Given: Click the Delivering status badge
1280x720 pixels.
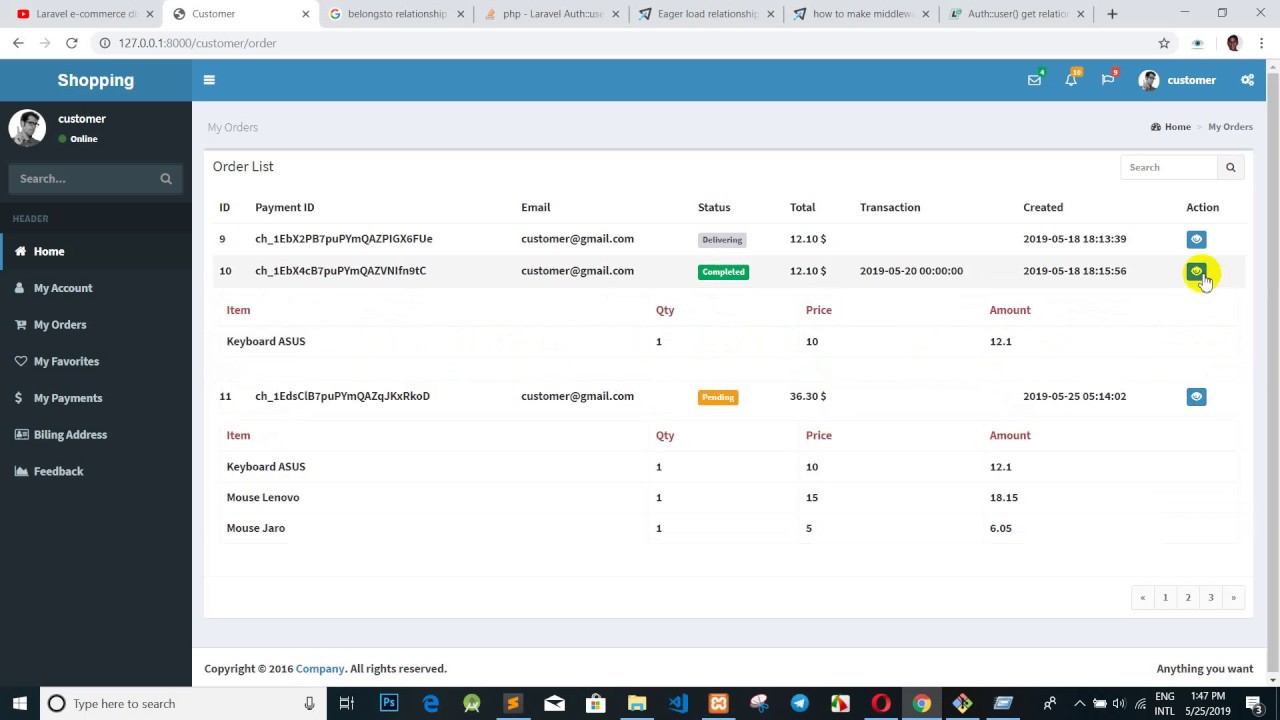Looking at the screenshot, I should coord(722,240).
